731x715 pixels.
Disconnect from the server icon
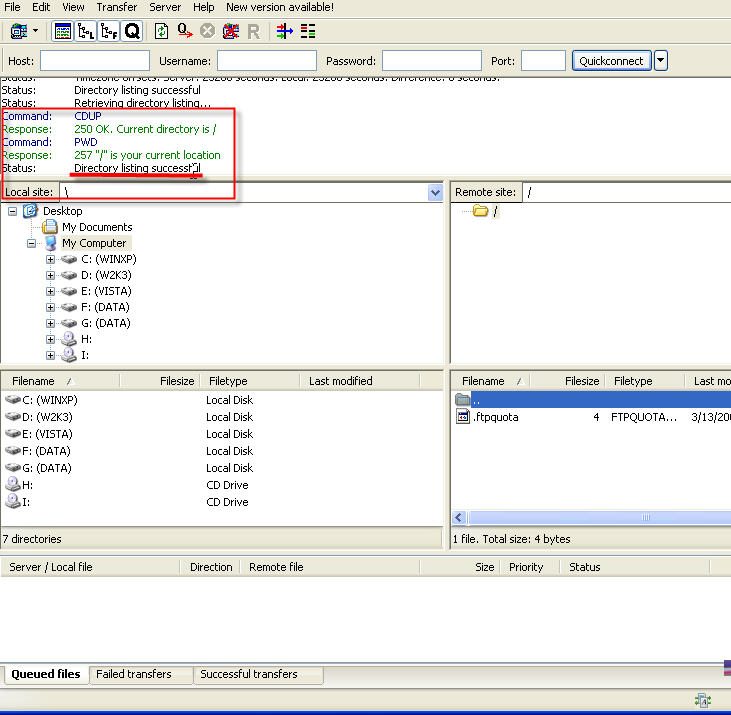[x=231, y=32]
